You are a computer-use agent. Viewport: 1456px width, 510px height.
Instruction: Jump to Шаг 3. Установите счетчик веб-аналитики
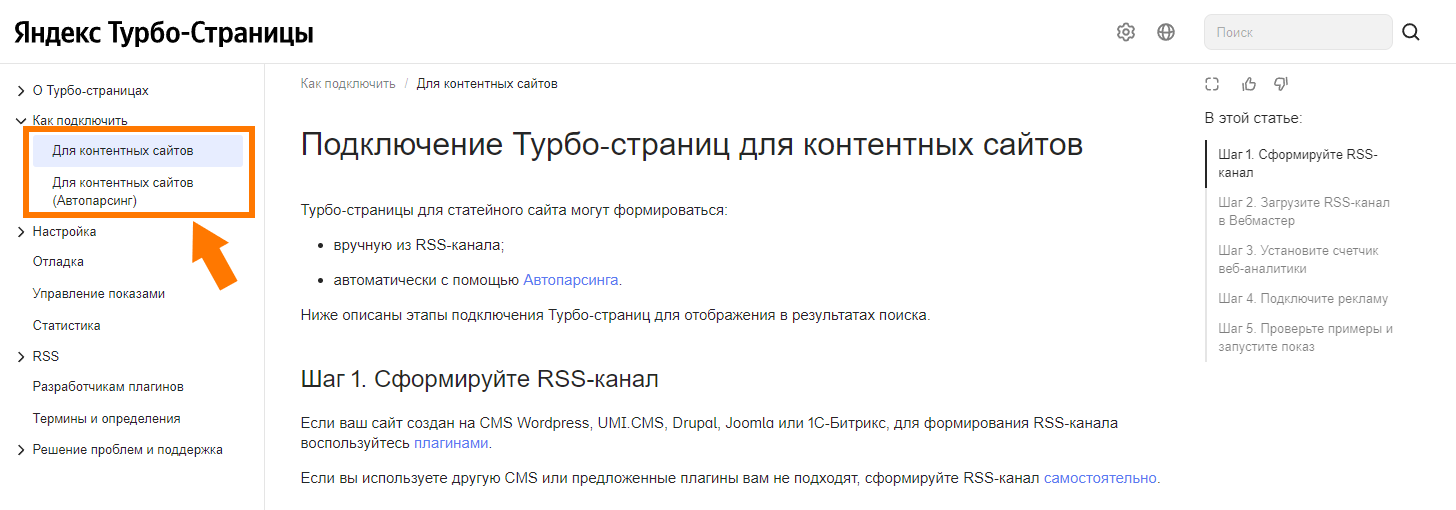pos(1298,260)
